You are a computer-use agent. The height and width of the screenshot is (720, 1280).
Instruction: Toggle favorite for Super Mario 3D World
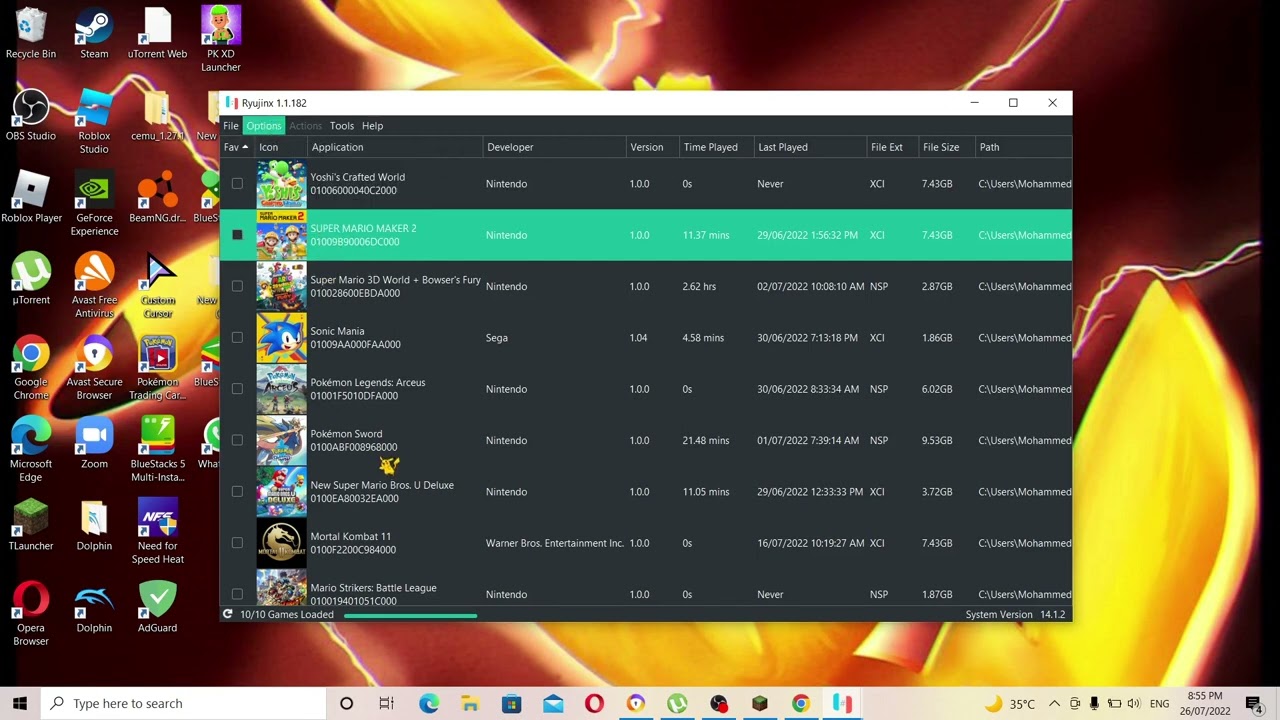click(x=237, y=286)
